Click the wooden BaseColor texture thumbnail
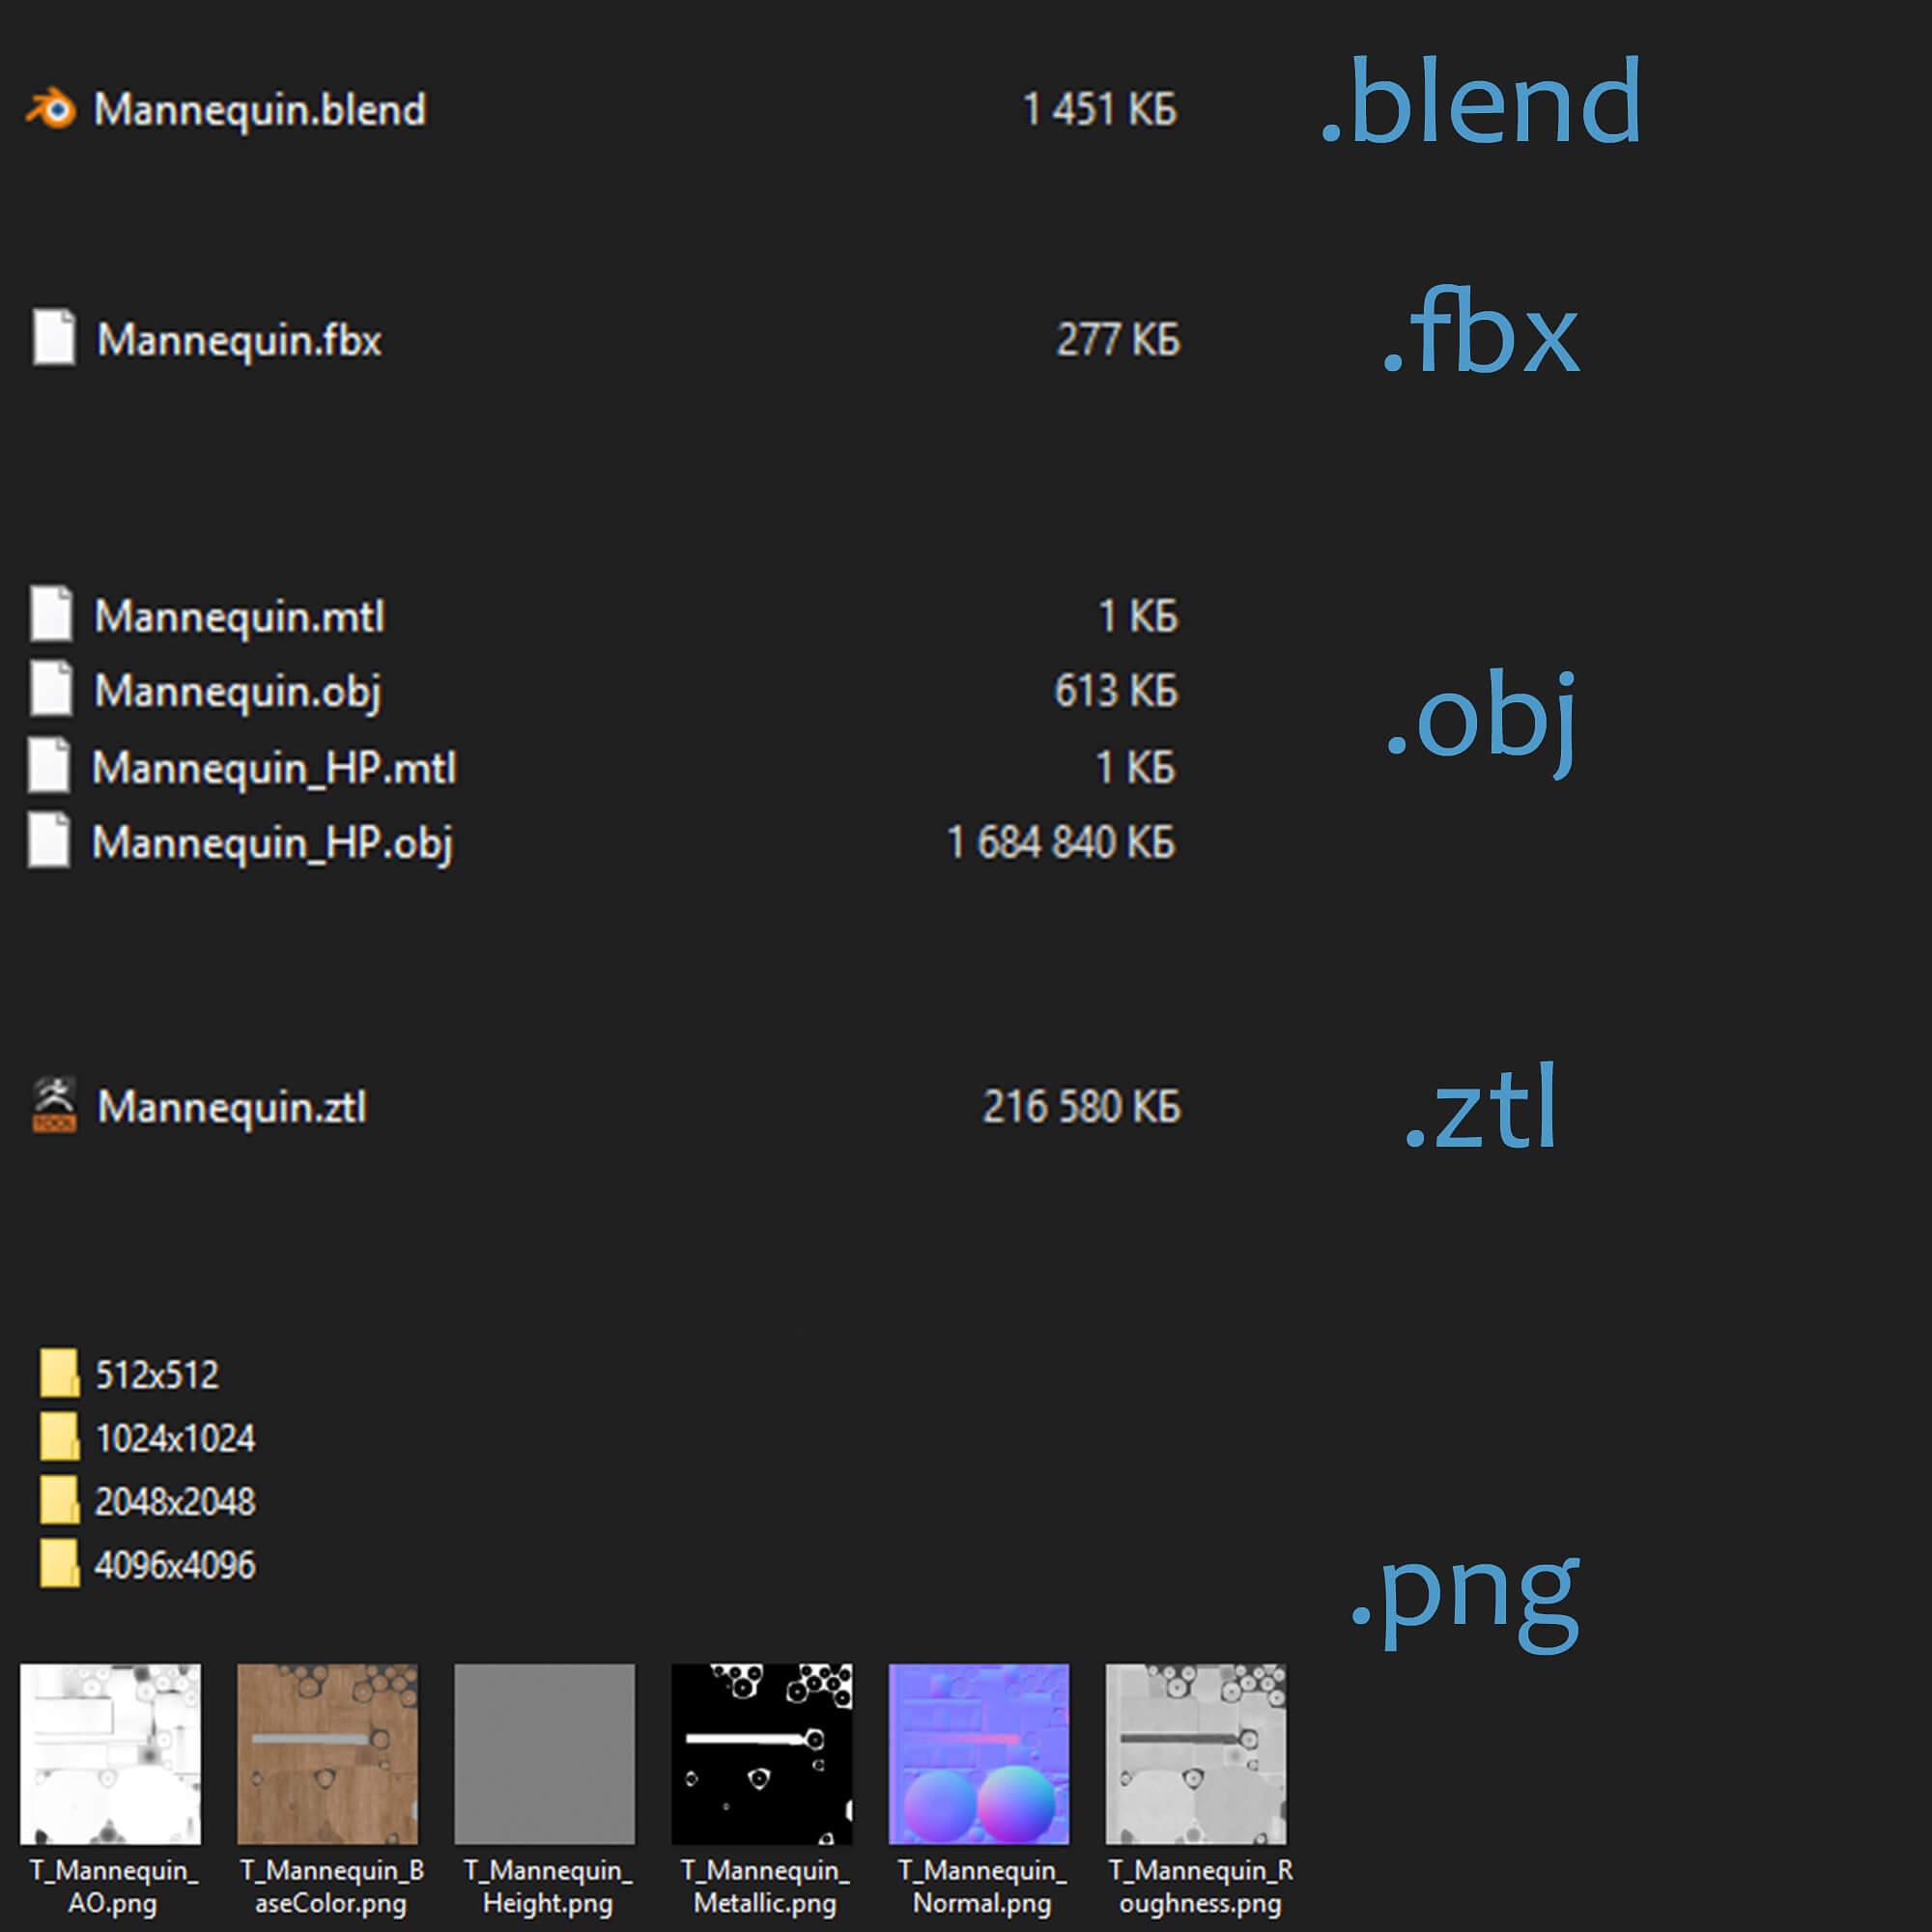1932x1932 pixels. pos(327,1754)
